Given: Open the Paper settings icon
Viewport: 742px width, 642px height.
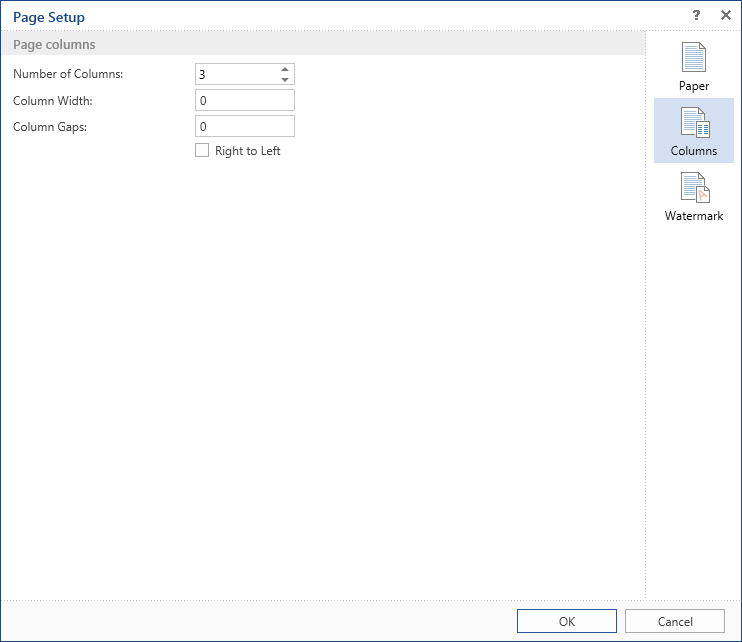Looking at the screenshot, I should coord(693,58).
